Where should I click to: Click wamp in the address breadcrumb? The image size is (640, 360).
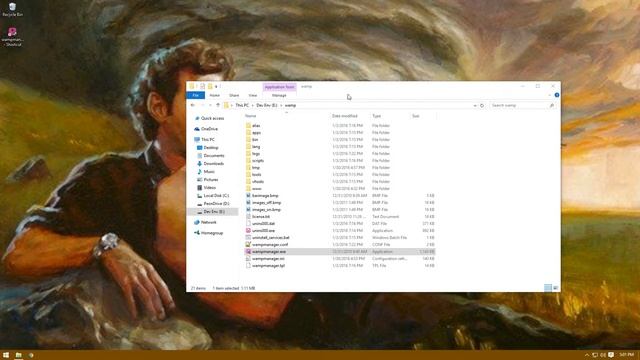[290, 105]
